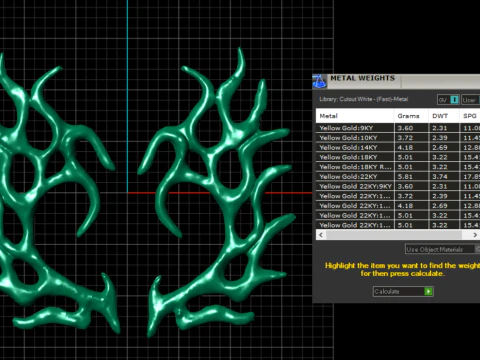480x360 pixels.
Task: Click the 5.81 grams cell
Action: 411,177
